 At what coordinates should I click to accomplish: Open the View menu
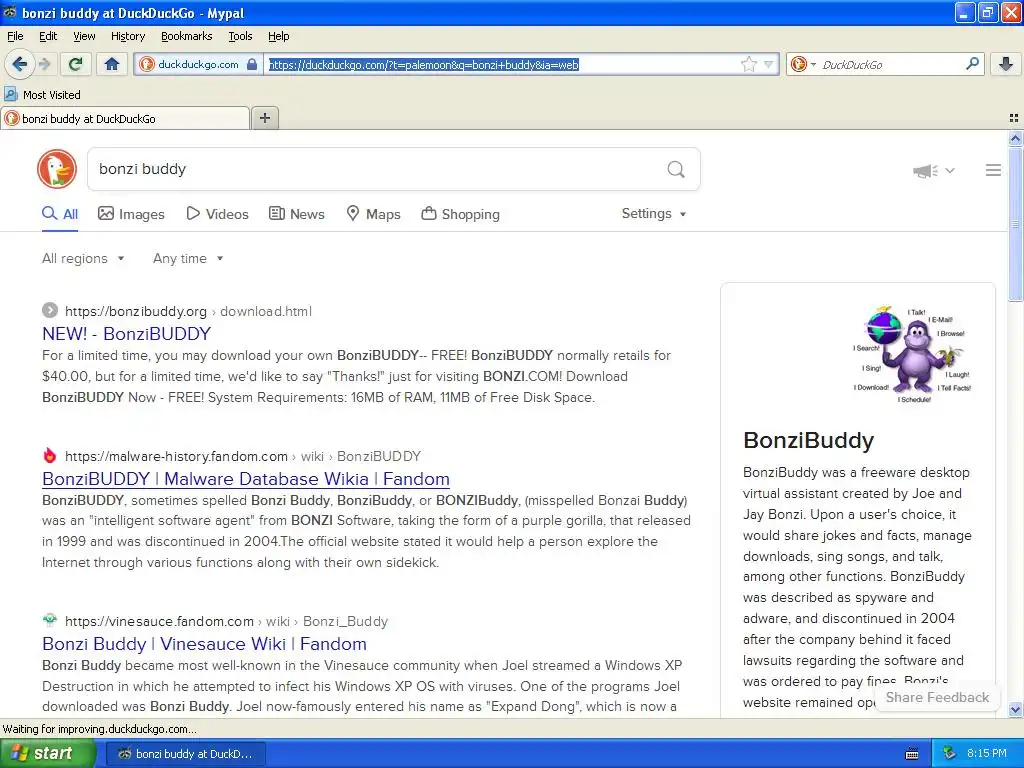pos(84,36)
